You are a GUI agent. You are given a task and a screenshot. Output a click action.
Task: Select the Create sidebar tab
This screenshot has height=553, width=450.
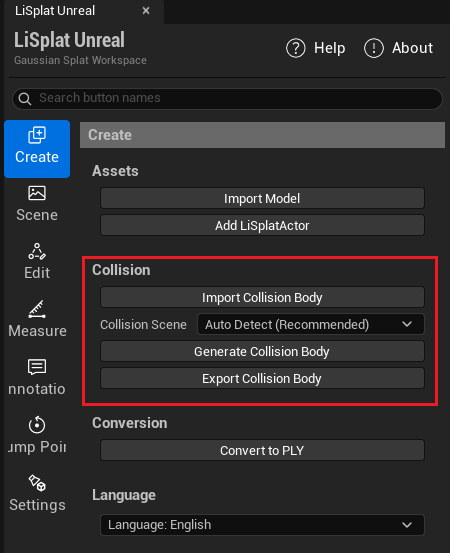(x=37, y=149)
